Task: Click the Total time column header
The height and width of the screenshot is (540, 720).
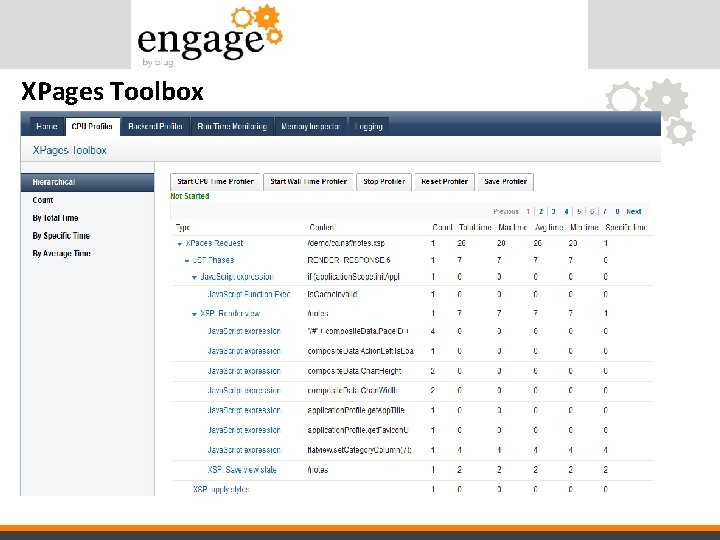Action: pos(475,227)
